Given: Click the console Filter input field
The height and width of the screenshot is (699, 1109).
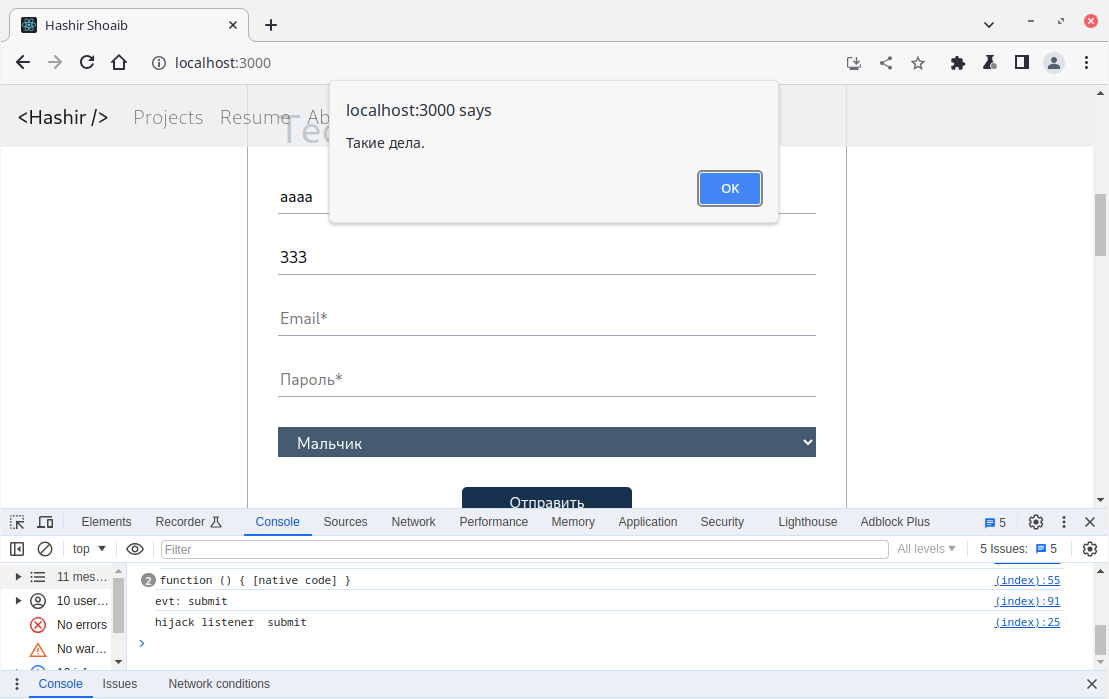Looking at the screenshot, I should (x=525, y=550).
